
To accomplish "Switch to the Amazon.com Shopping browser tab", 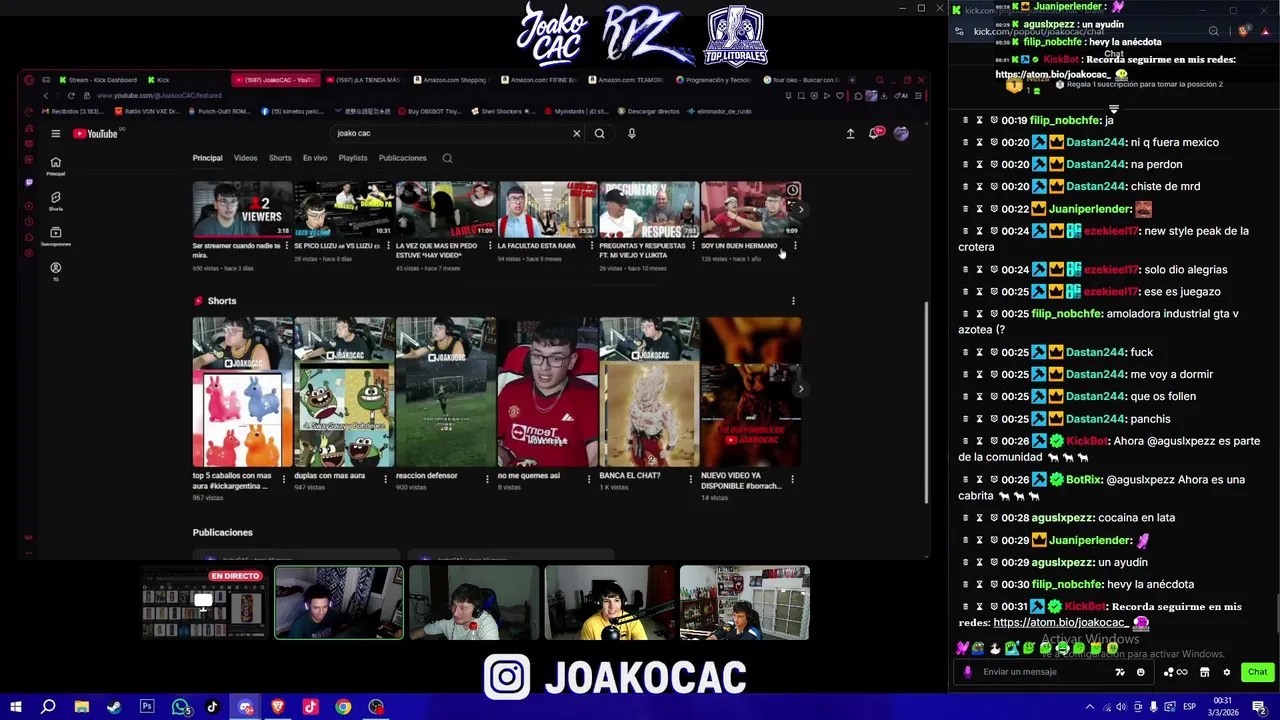I will pyautogui.click(x=453, y=80).
